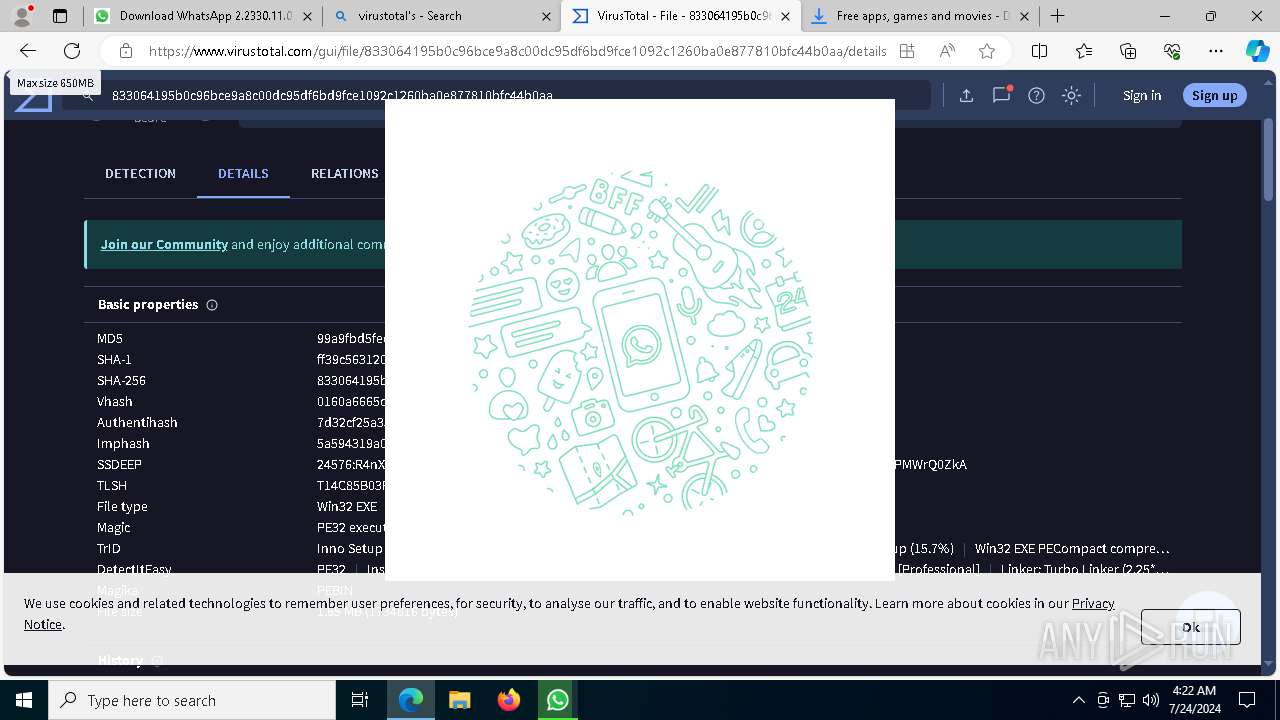Viewport: 1280px width, 720px height.
Task: Open VirusTotal notifications icon
Action: click(x=1001, y=95)
